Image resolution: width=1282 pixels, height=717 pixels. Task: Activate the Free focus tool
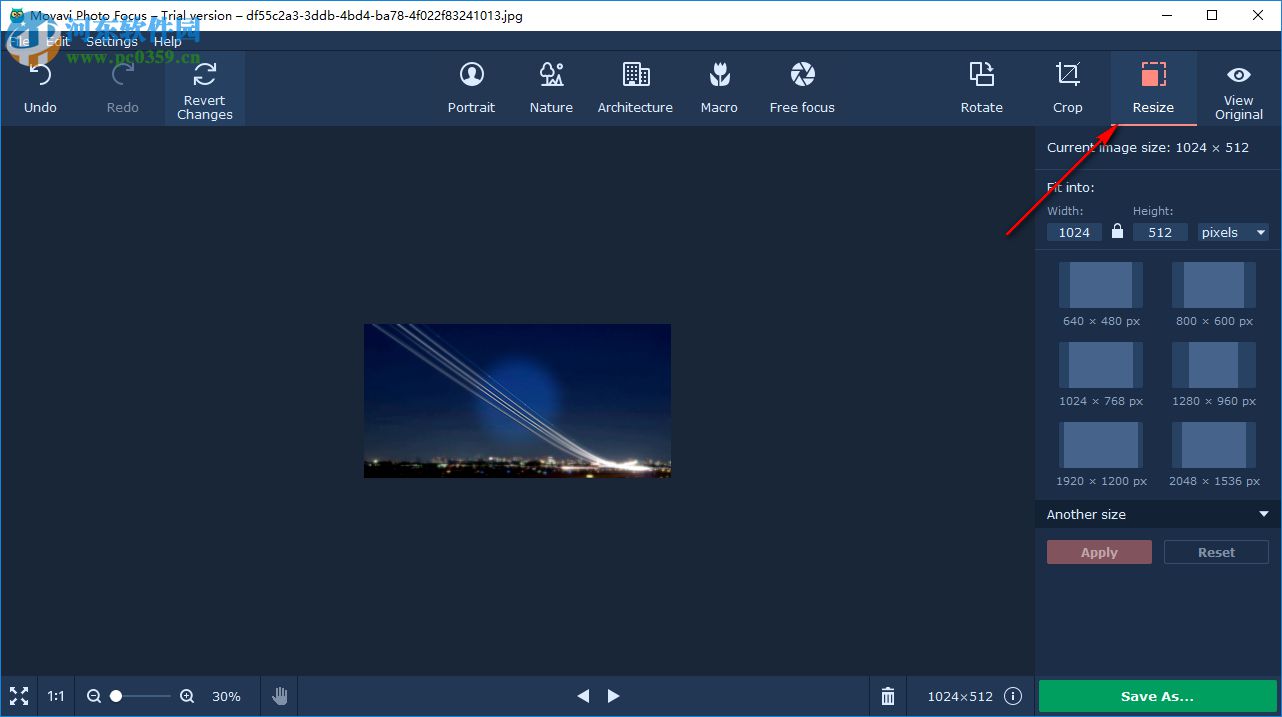click(802, 88)
